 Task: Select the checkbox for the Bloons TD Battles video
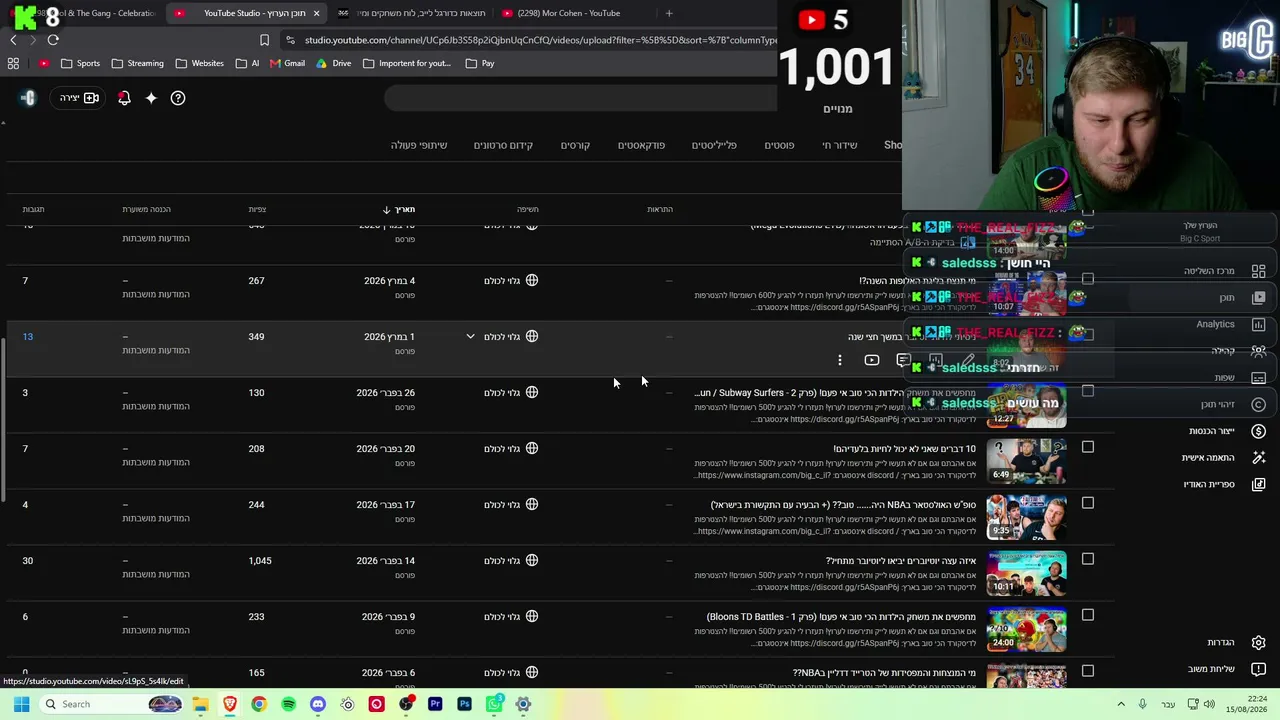[1088, 615]
